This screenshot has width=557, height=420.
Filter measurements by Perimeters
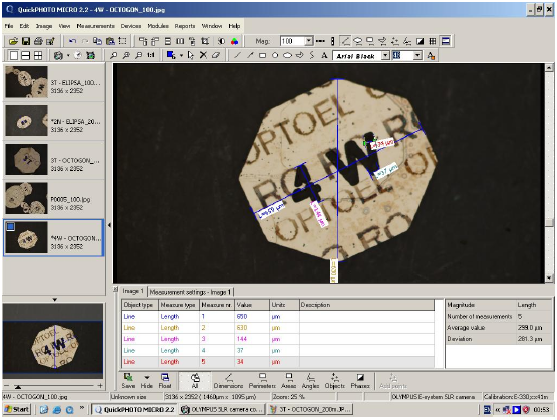click(x=262, y=381)
